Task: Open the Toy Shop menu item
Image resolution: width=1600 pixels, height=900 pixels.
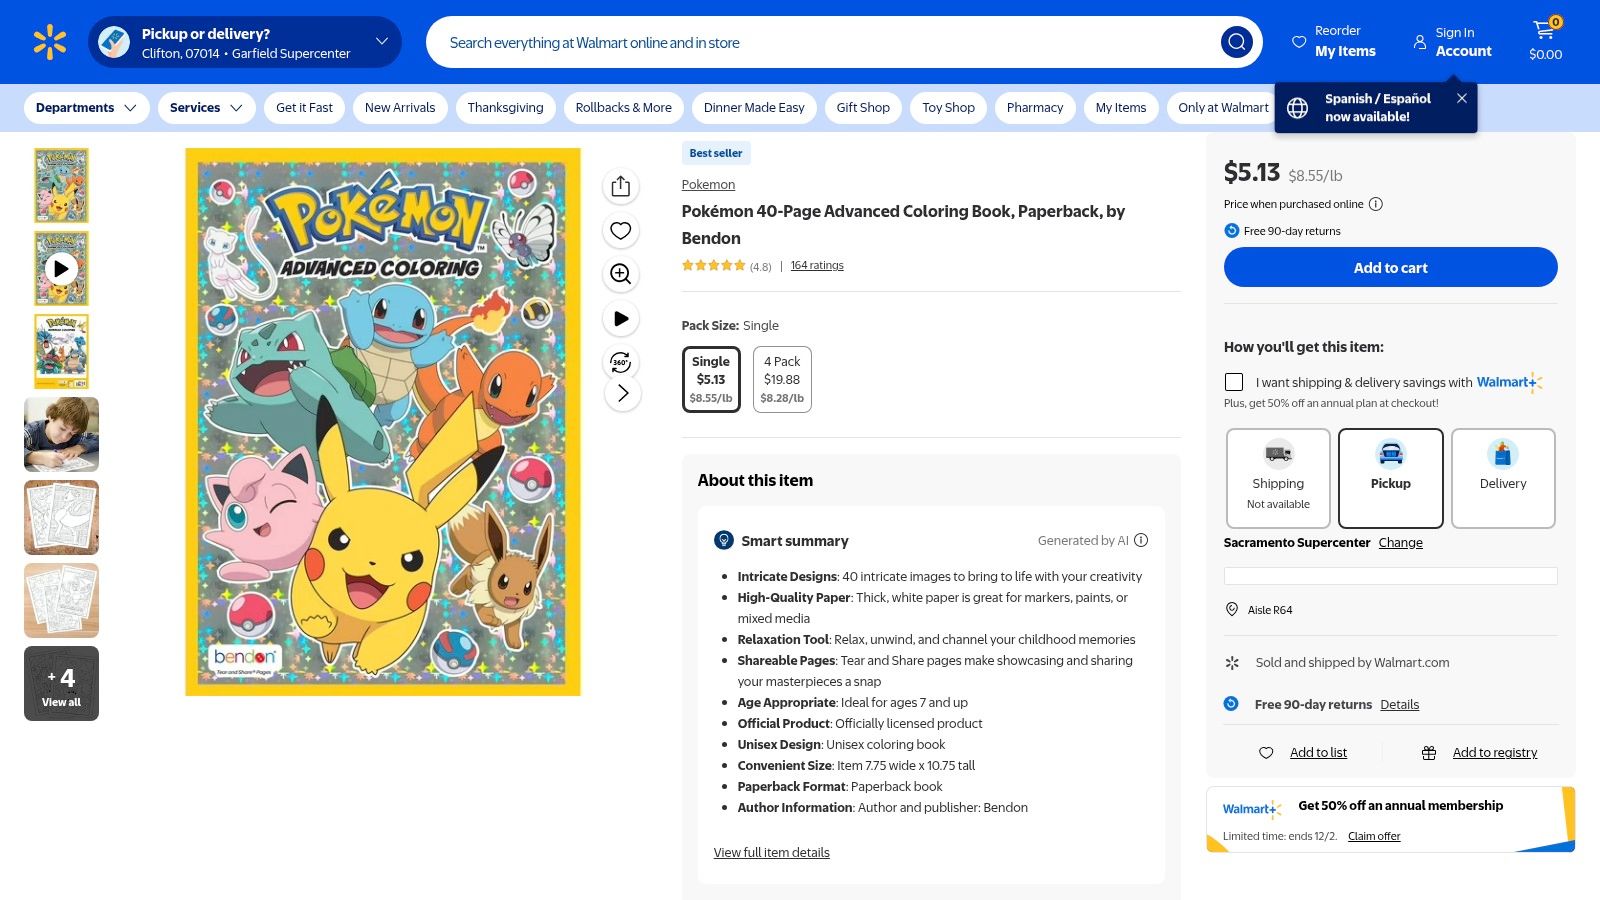Action: point(947,107)
